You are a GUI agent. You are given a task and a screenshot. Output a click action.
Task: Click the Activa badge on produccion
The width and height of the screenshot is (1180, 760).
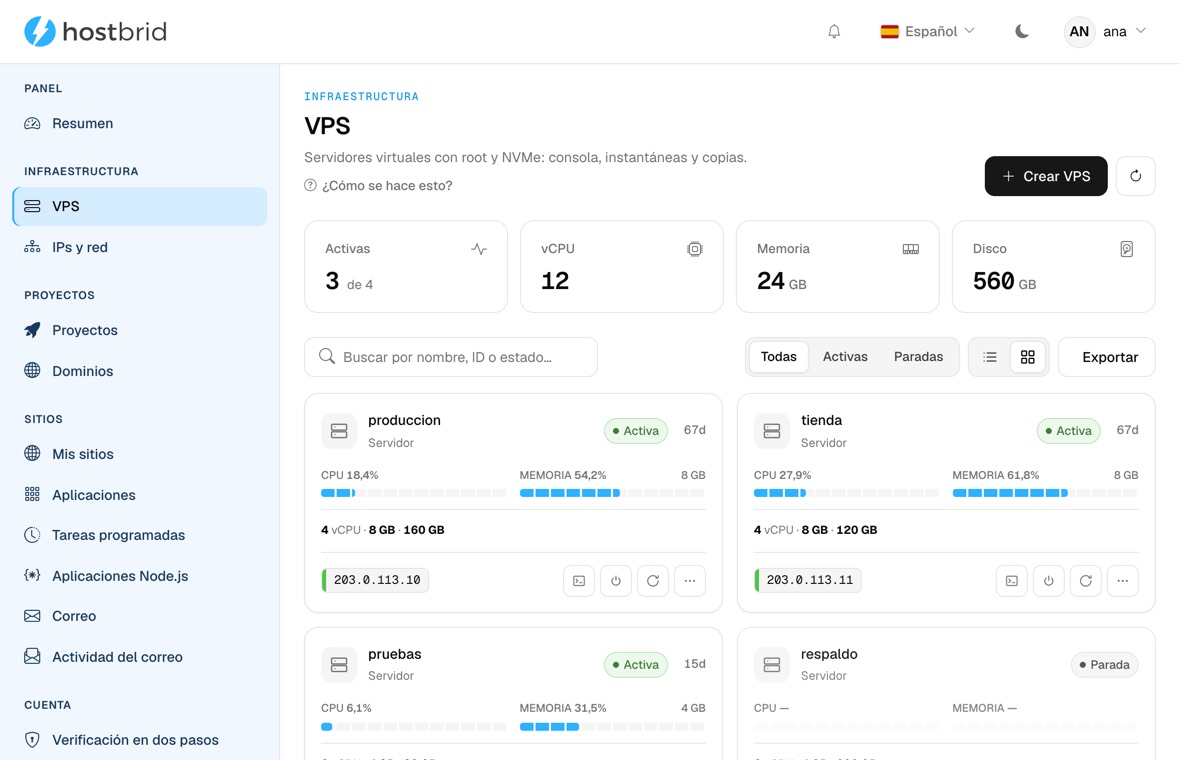[636, 431]
